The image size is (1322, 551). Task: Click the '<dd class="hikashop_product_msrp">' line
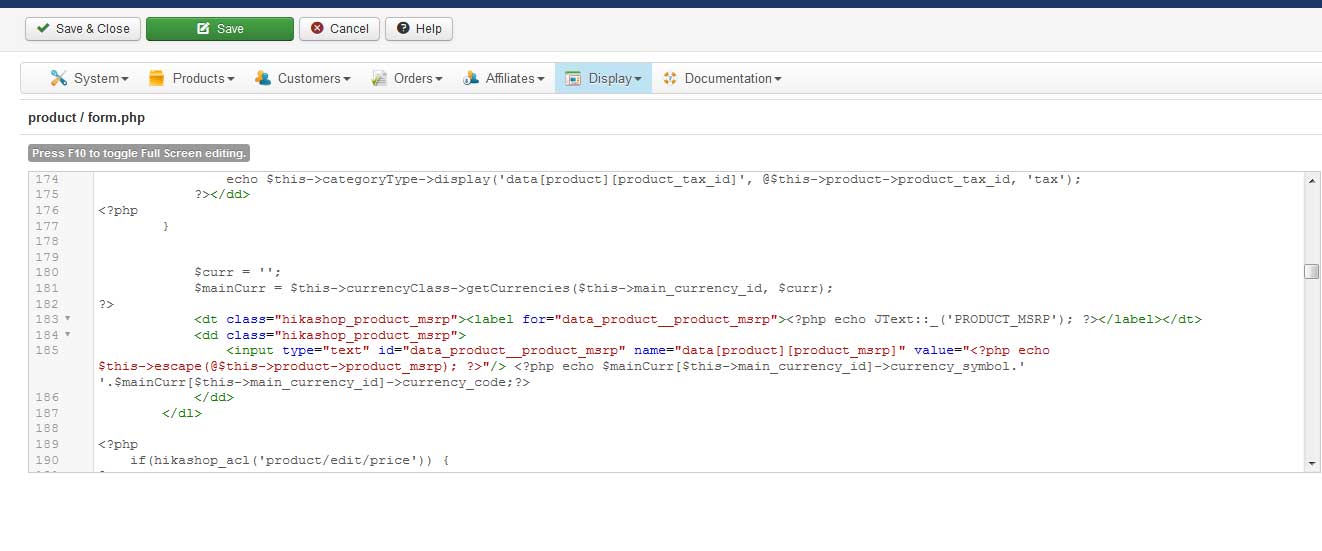point(330,335)
